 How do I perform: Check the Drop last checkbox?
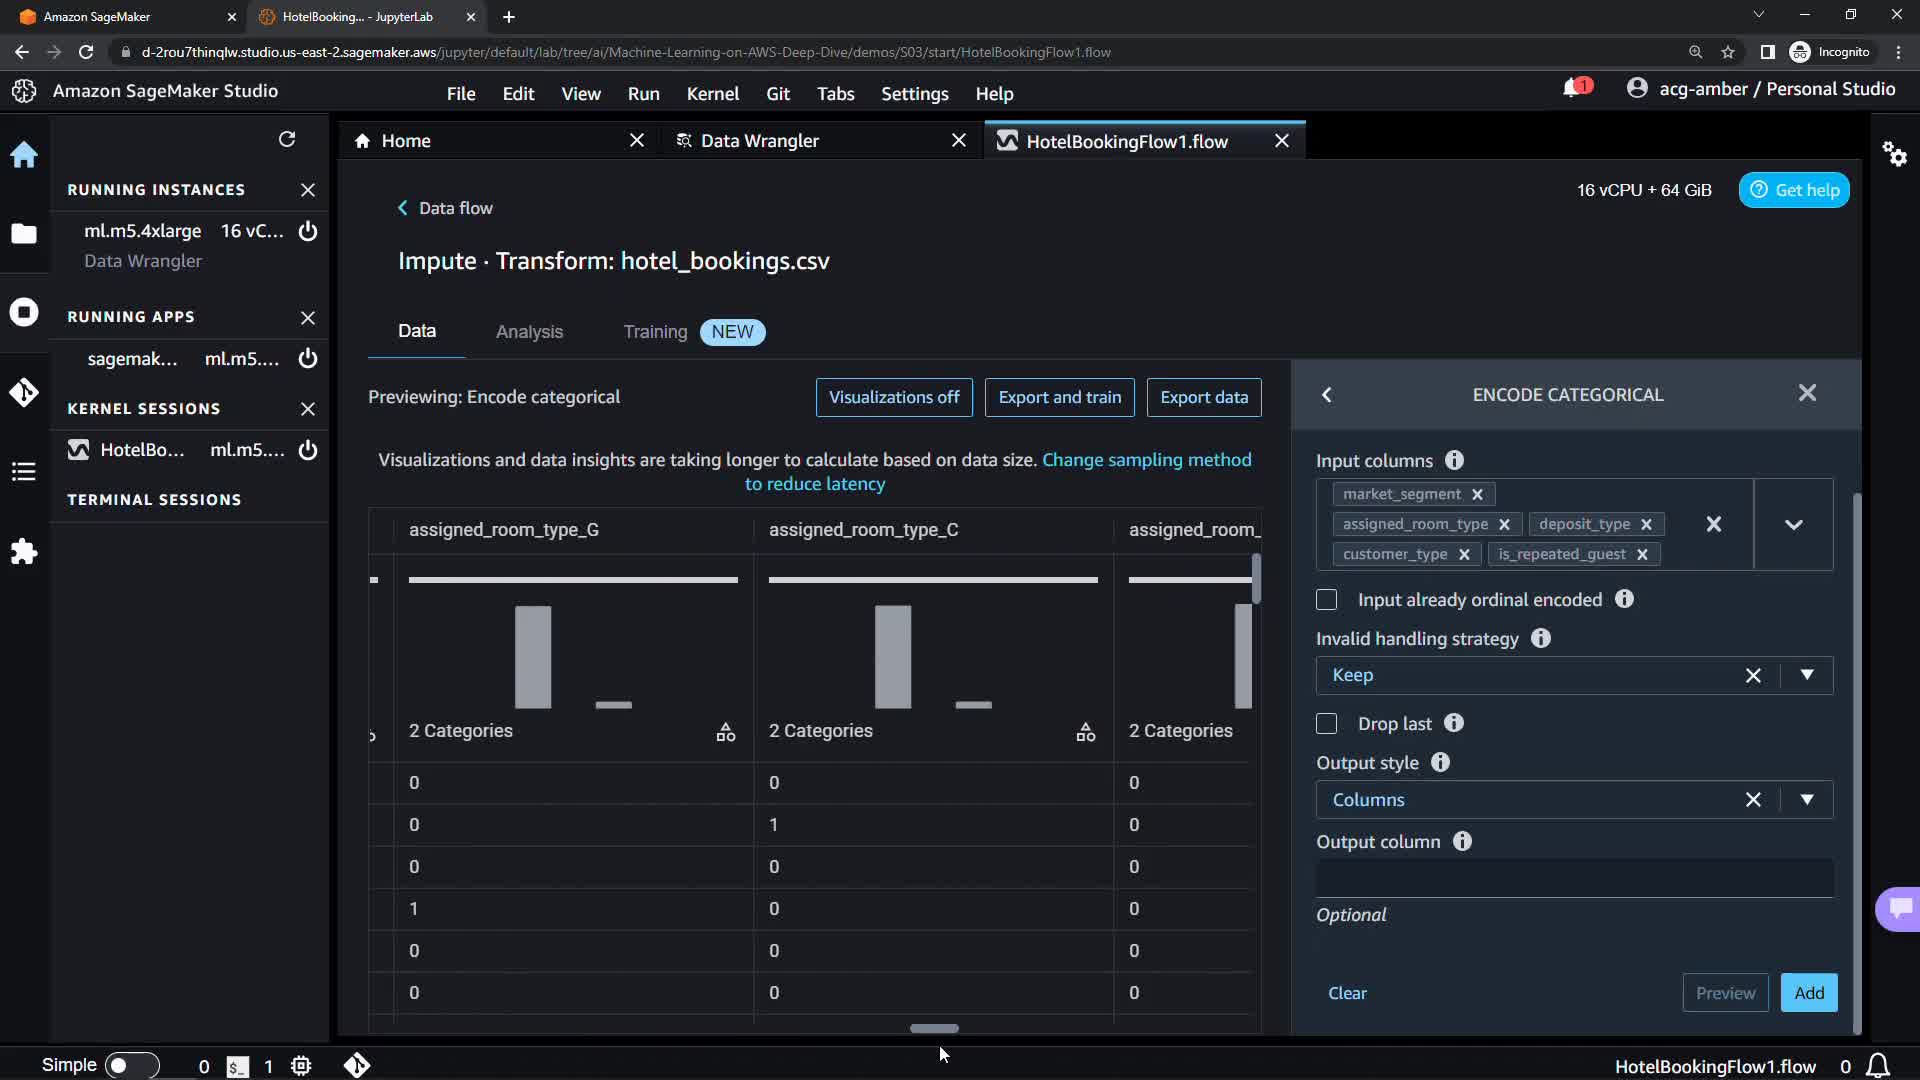point(1327,724)
